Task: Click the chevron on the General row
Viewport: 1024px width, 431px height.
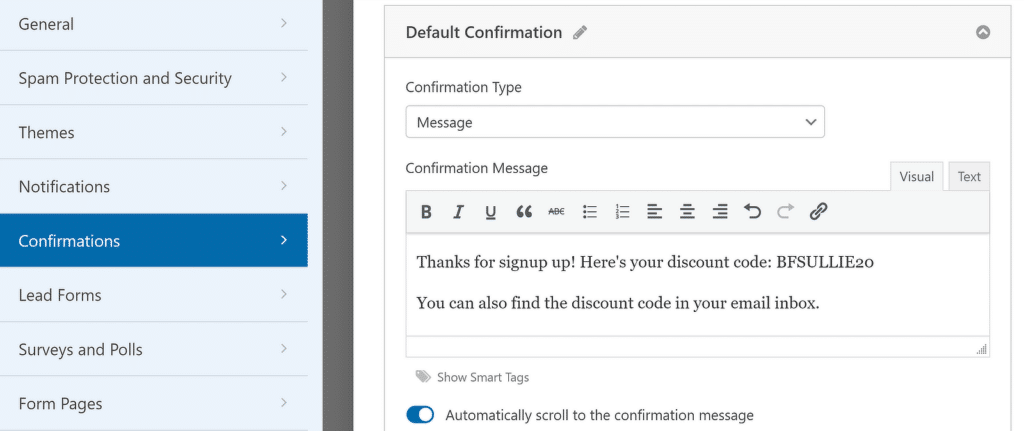Action: pos(283,23)
